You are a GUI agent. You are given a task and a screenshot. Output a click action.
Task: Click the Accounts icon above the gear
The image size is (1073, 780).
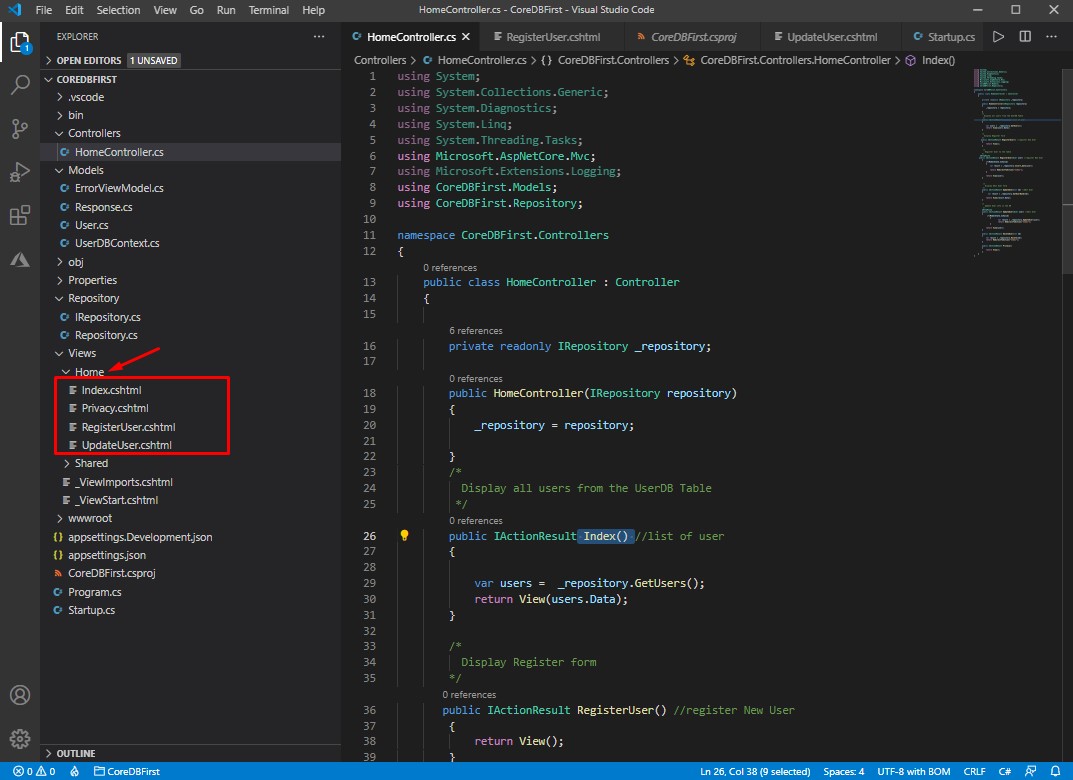[x=20, y=694]
